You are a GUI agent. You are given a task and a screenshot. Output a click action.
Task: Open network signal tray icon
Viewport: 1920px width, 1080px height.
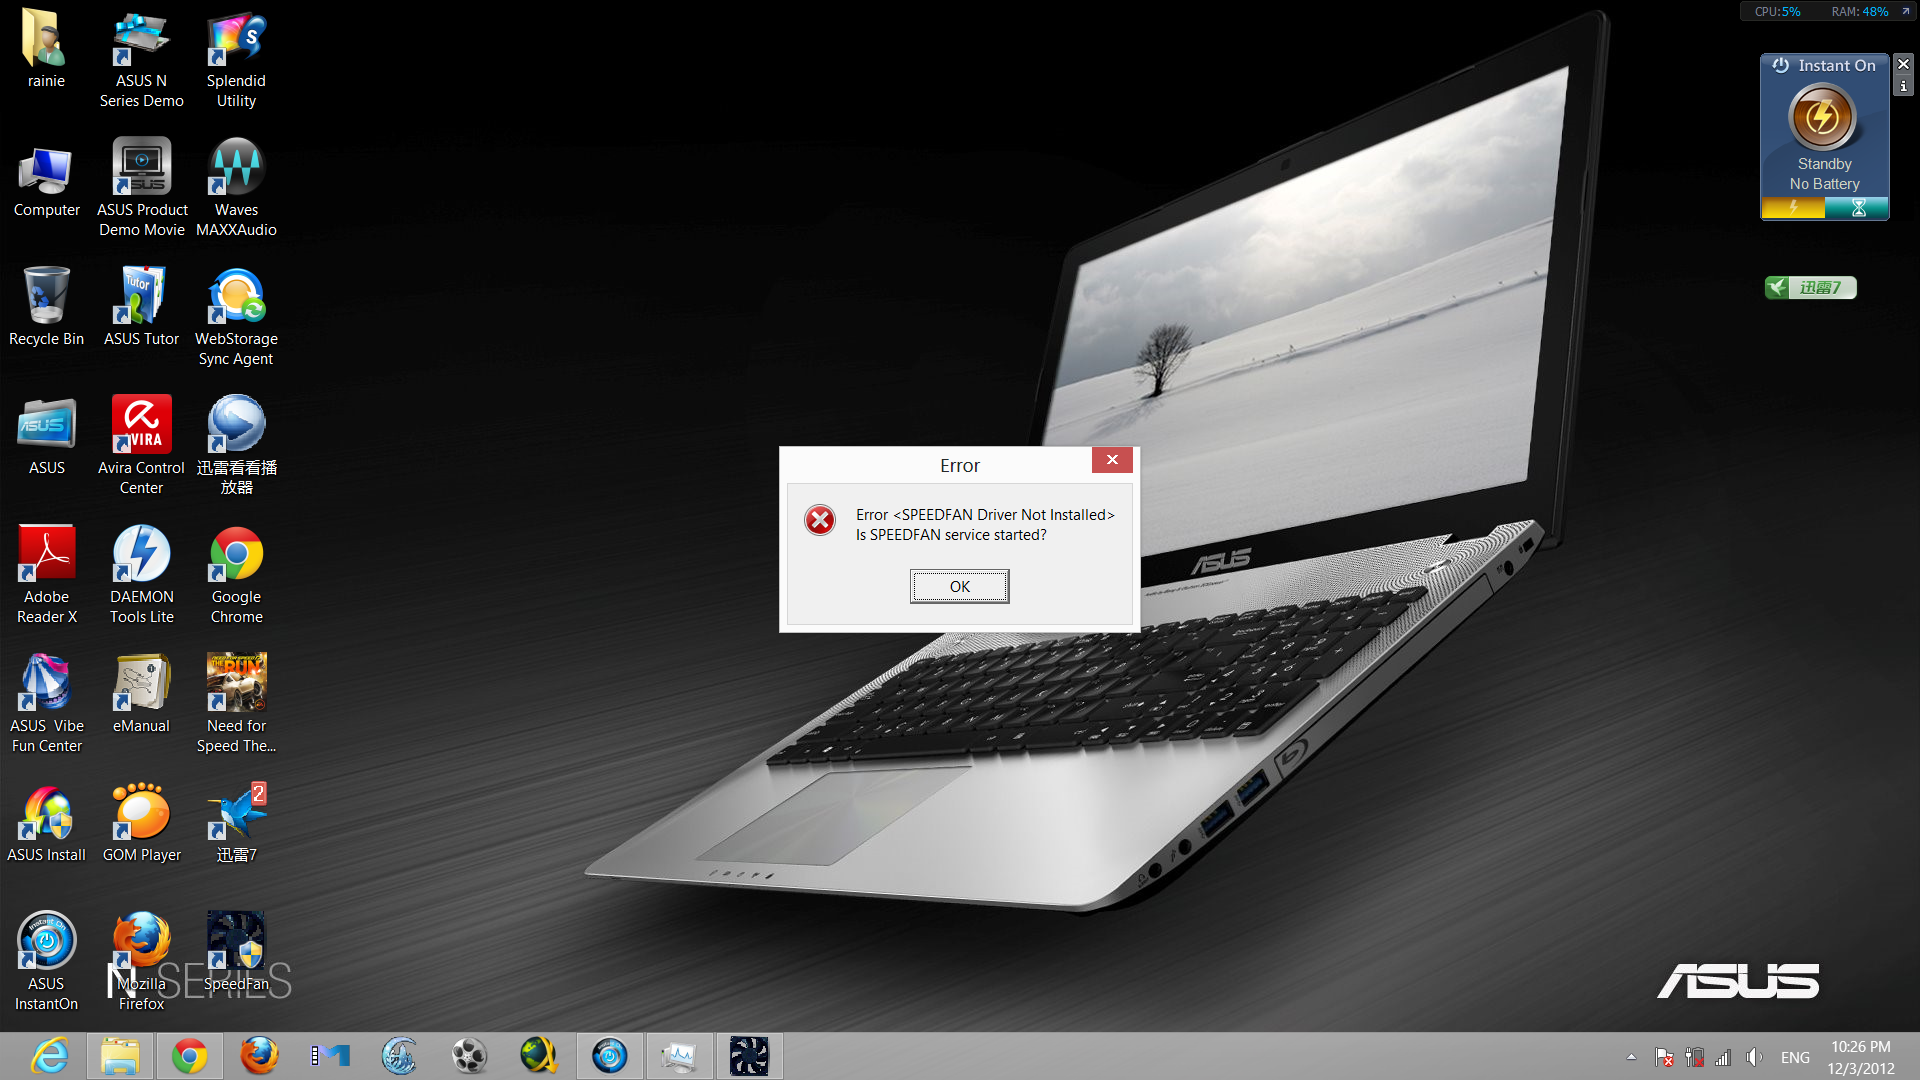[1723, 1057]
